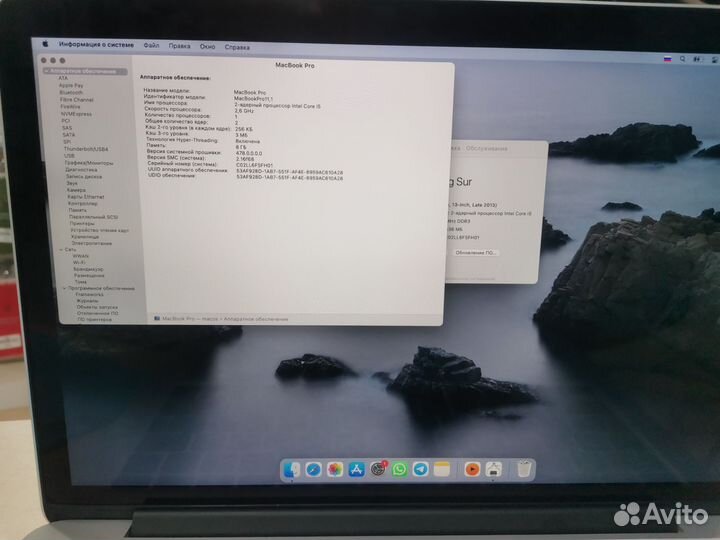This screenshot has height=540, width=720.
Task: Select SAS in the sidebar
Action: [x=67, y=128]
